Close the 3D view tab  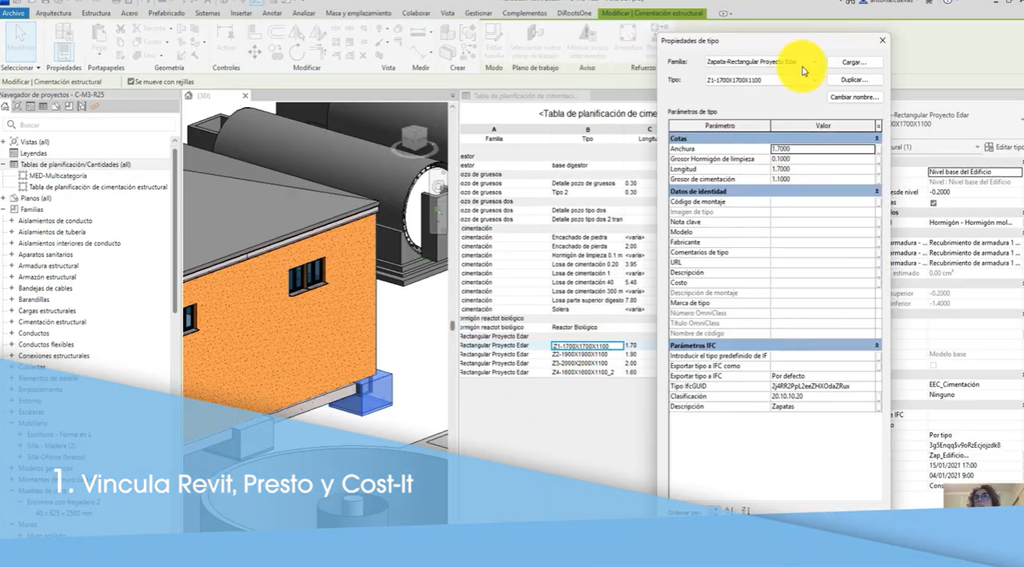point(246,95)
